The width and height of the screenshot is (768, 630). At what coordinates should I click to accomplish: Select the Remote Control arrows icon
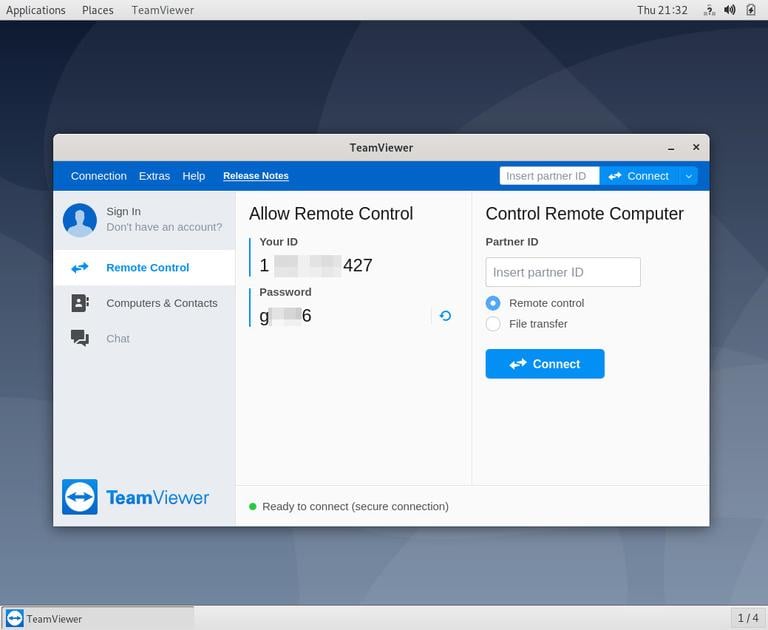pos(80,267)
